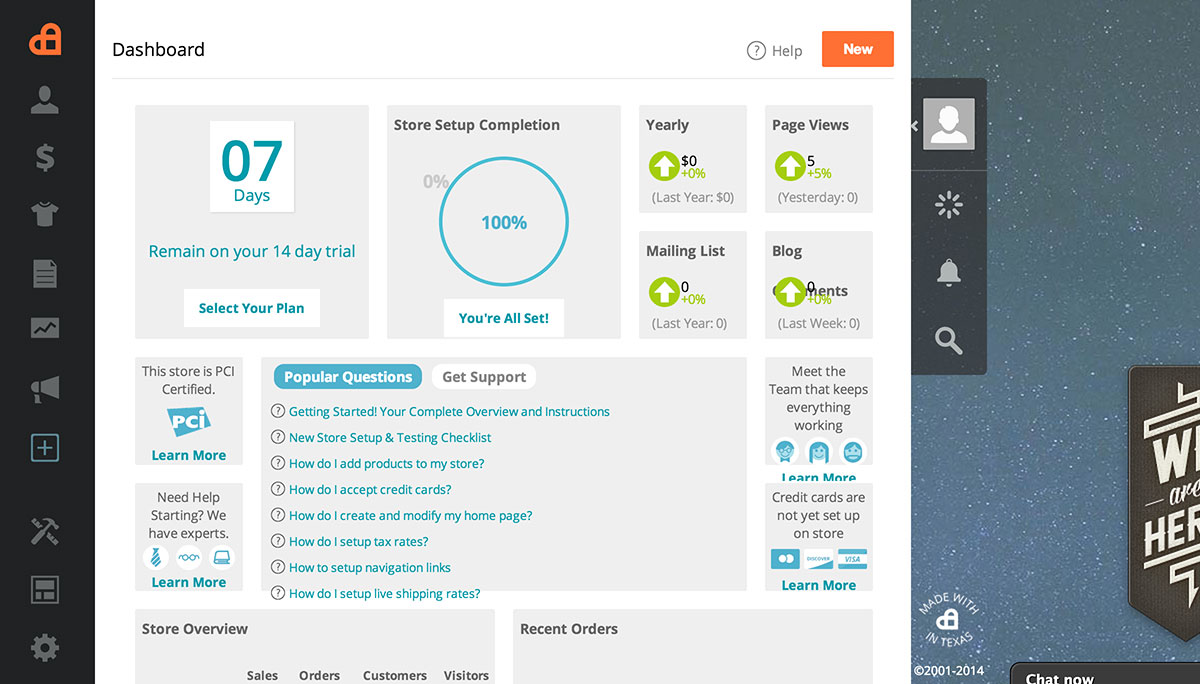Open Learn More under Need Help Starting
Screen dimensions: 1200x684
[189, 582]
